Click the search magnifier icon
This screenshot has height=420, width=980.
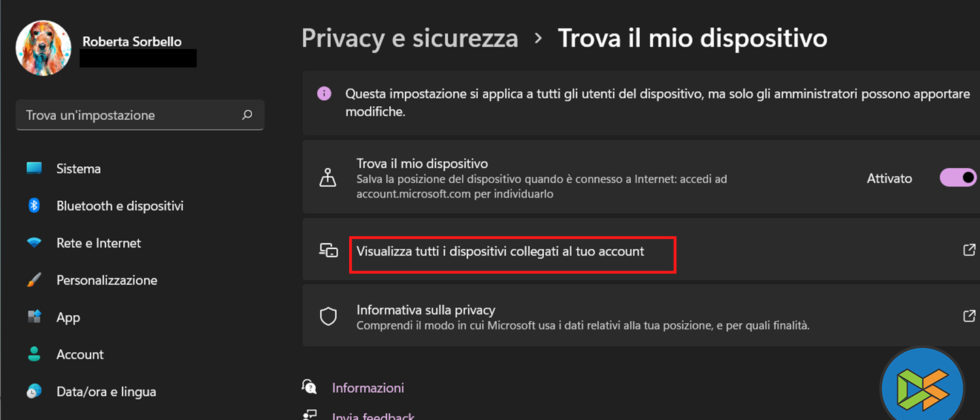coord(247,115)
